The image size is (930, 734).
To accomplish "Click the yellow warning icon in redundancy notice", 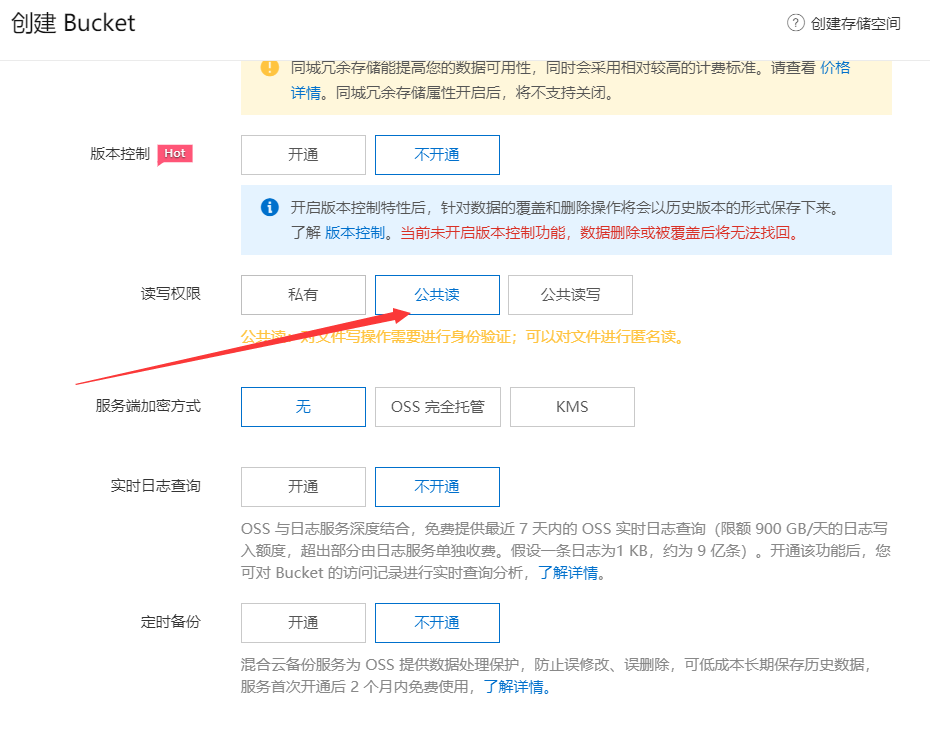I will (x=269, y=67).
